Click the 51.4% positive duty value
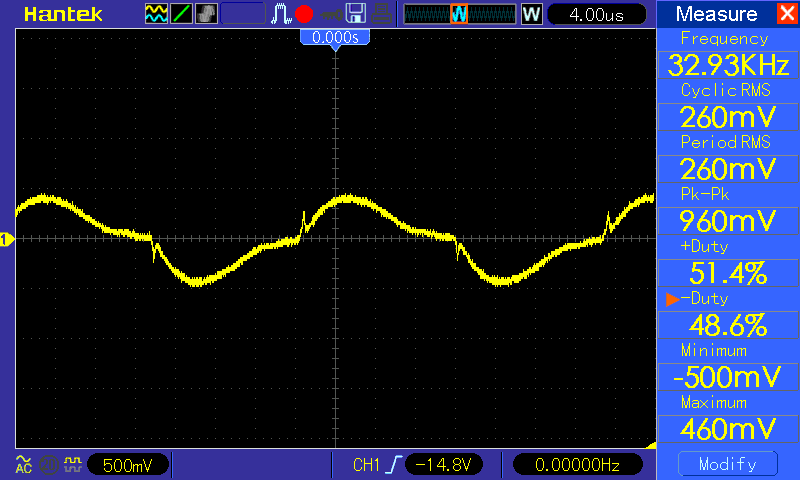 (728, 273)
